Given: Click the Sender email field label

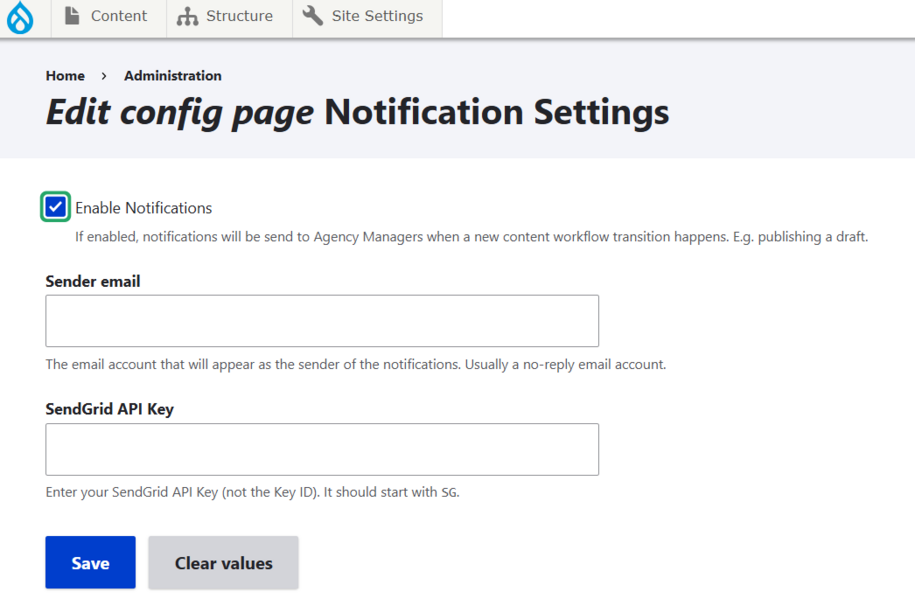Looking at the screenshot, I should [x=93, y=282].
